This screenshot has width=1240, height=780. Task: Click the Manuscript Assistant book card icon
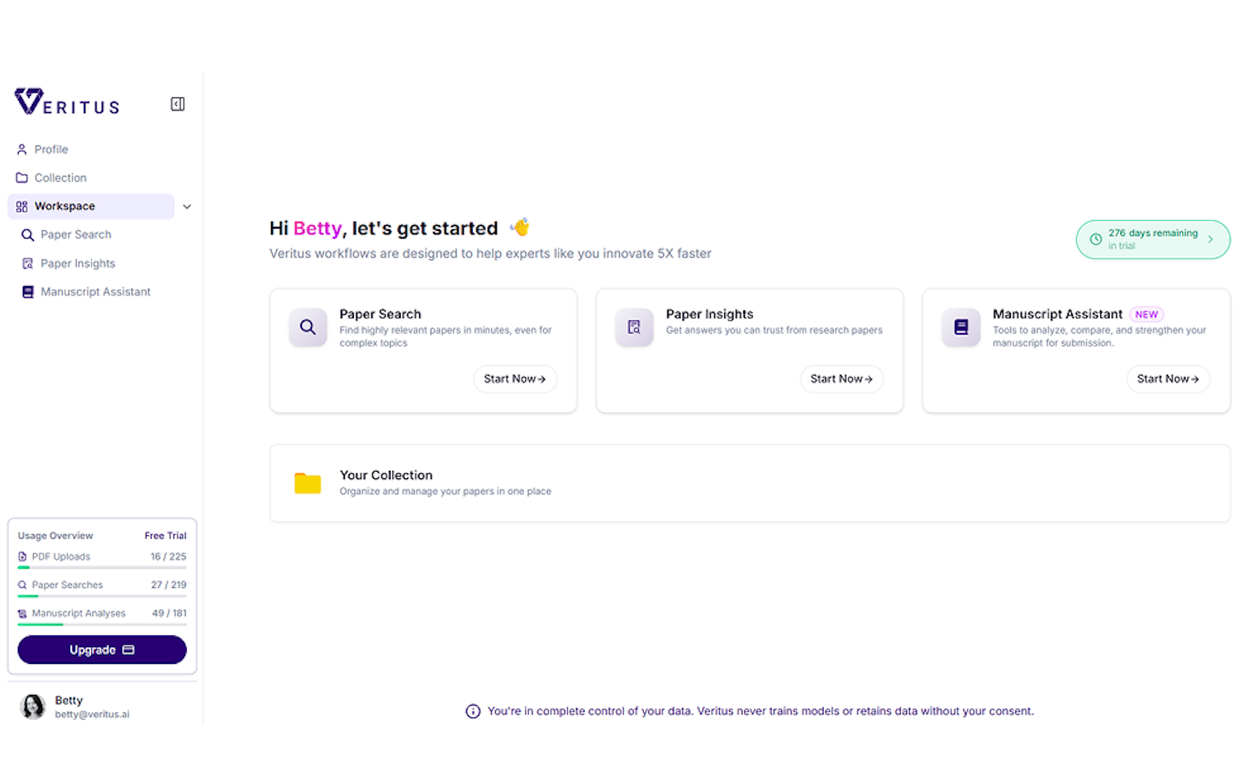pos(961,327)
